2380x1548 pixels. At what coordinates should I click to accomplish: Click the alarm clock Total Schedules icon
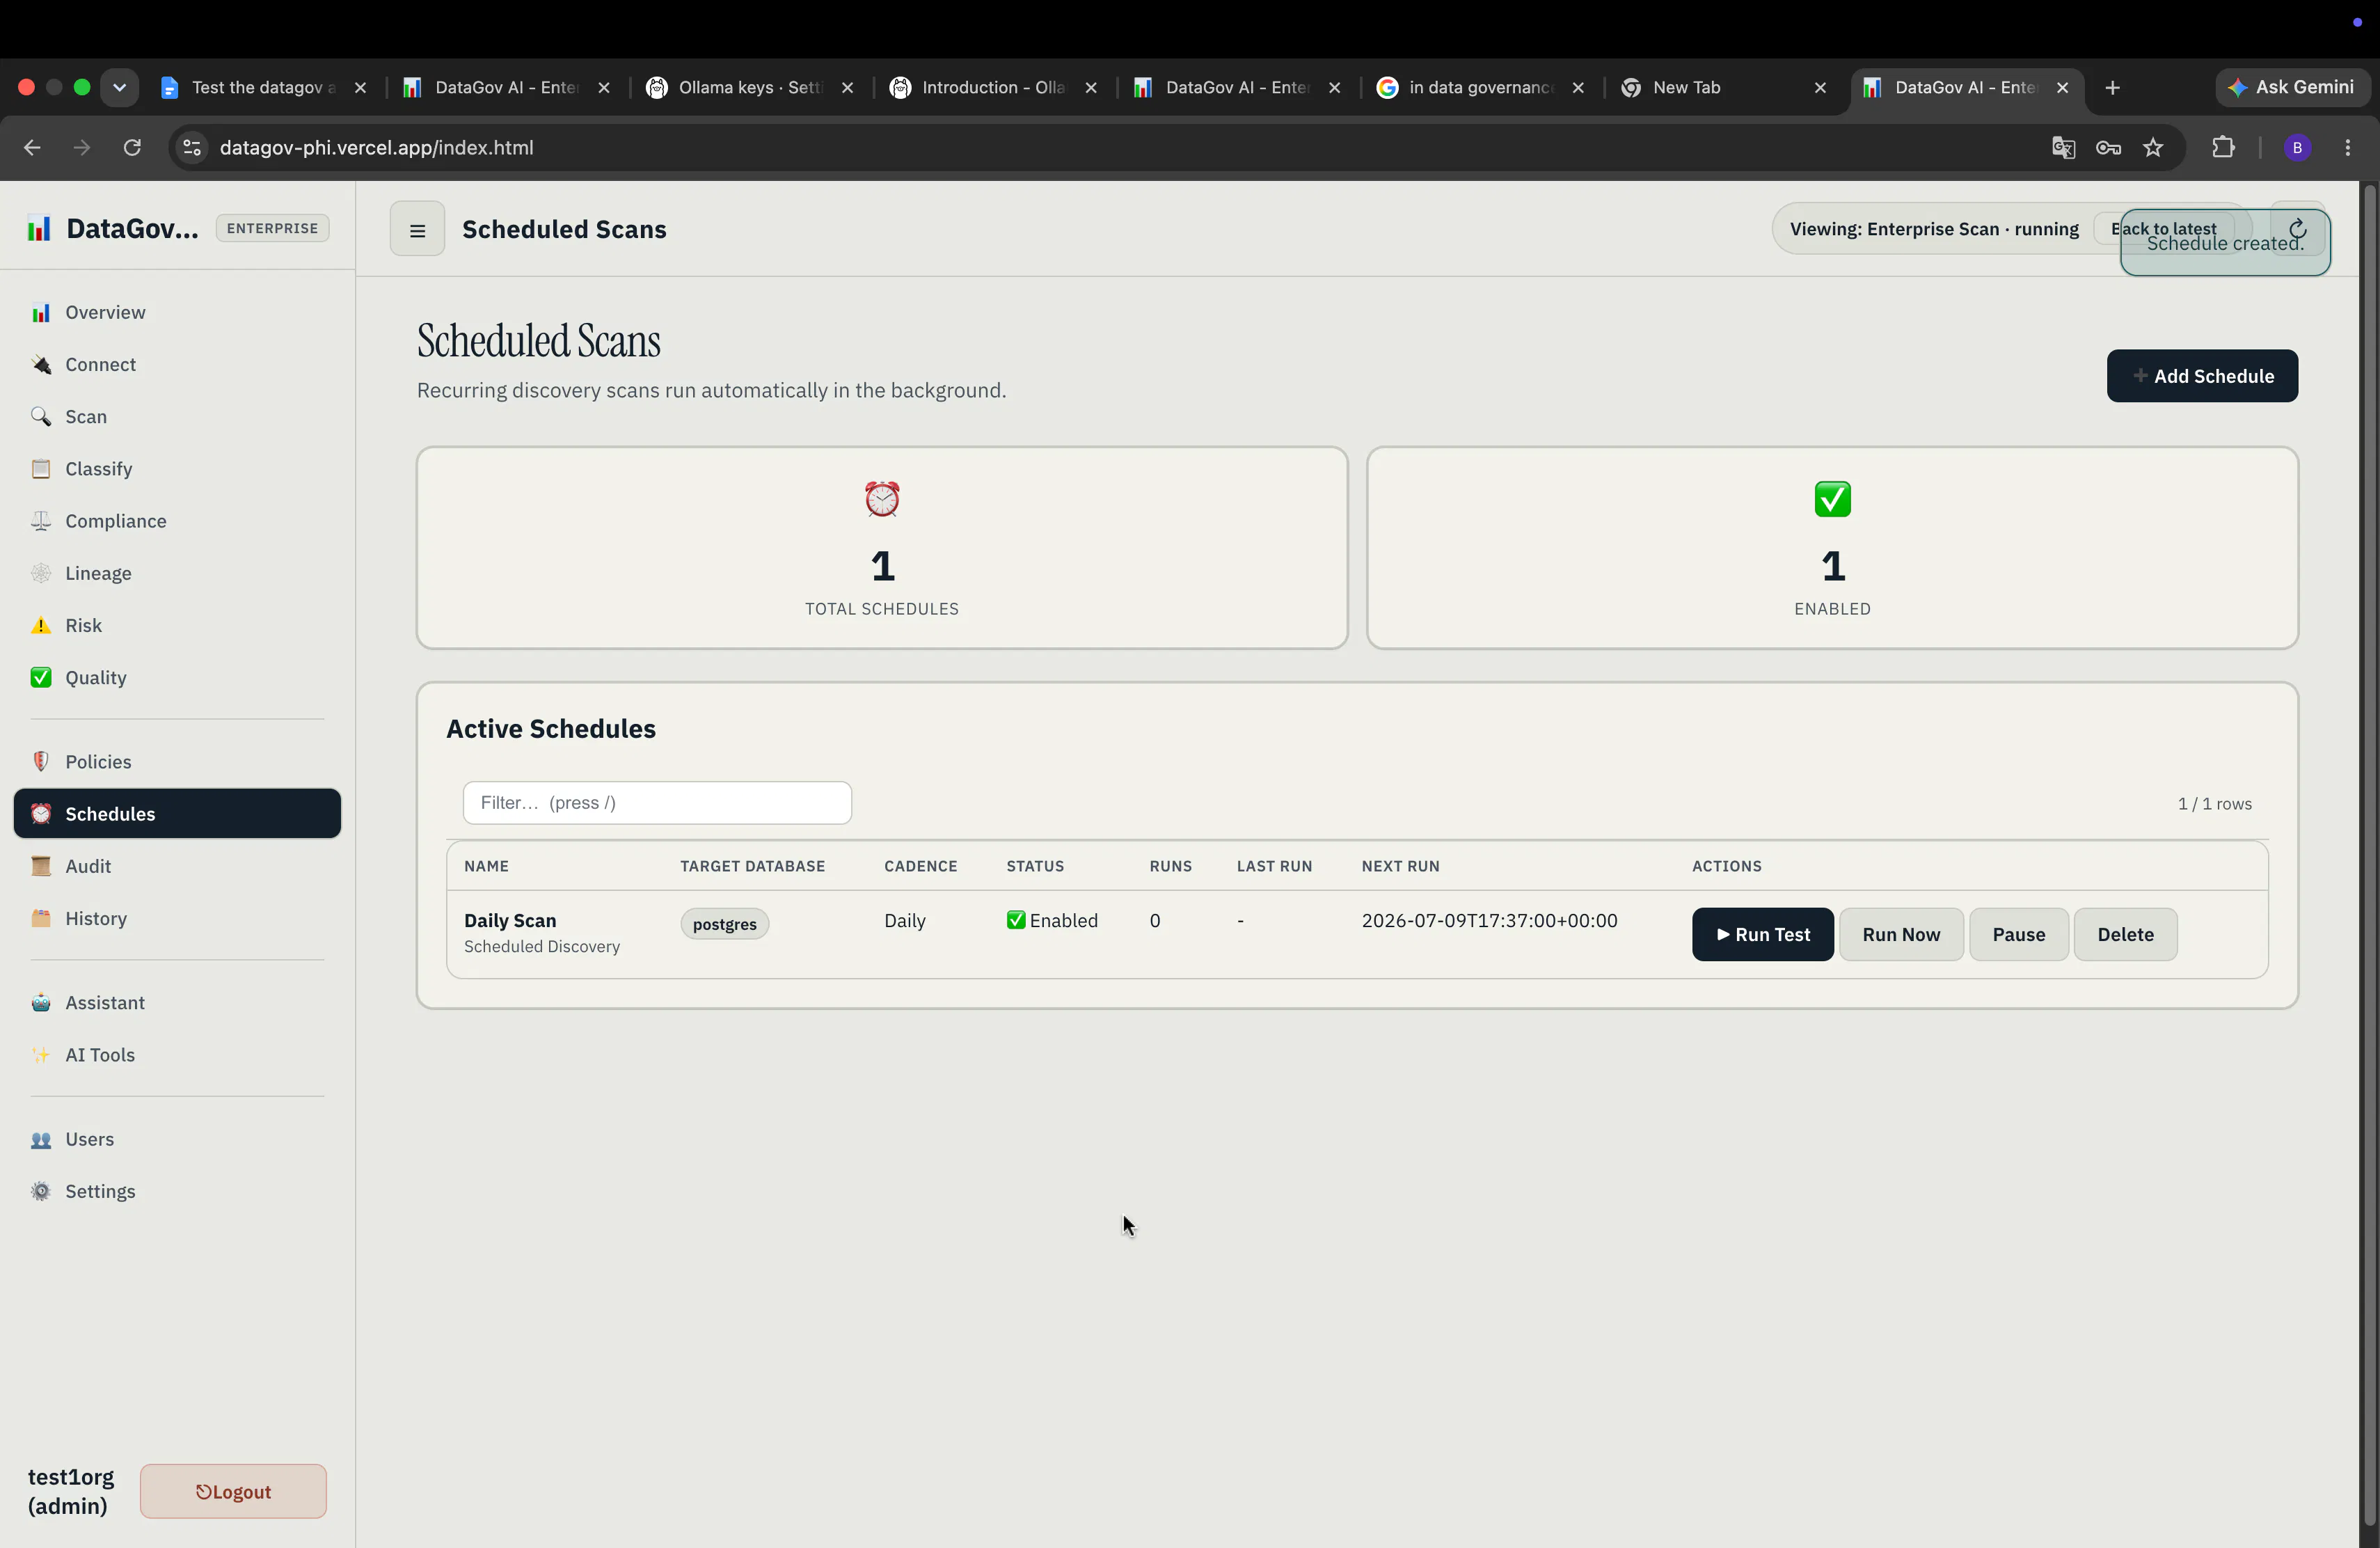(x=882, y=498)
